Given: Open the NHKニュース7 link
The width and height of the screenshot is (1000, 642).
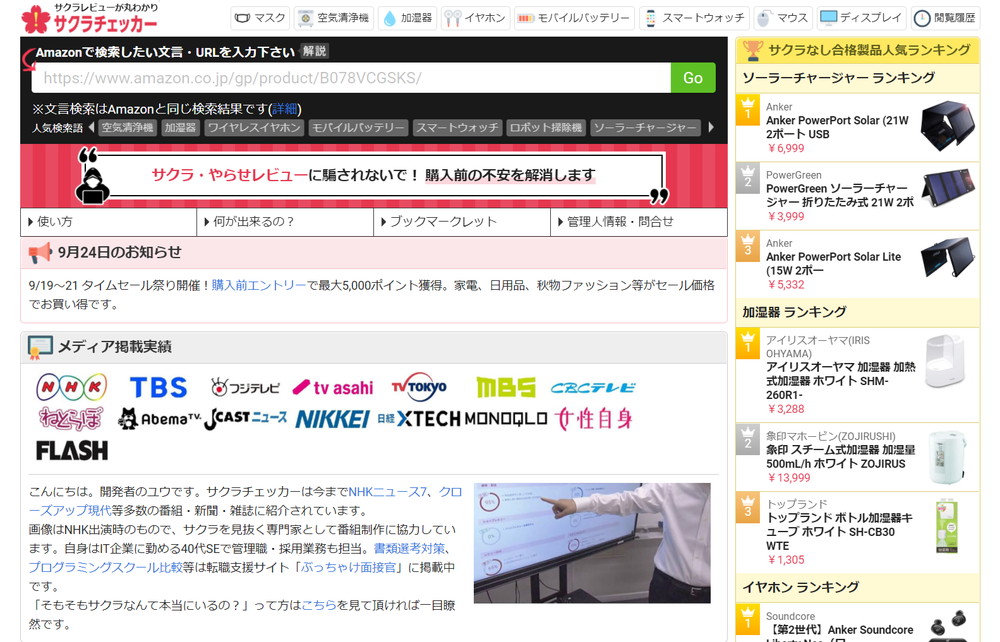Looking at the screenshot, I should pyautogui.click(x=388, y=492).
